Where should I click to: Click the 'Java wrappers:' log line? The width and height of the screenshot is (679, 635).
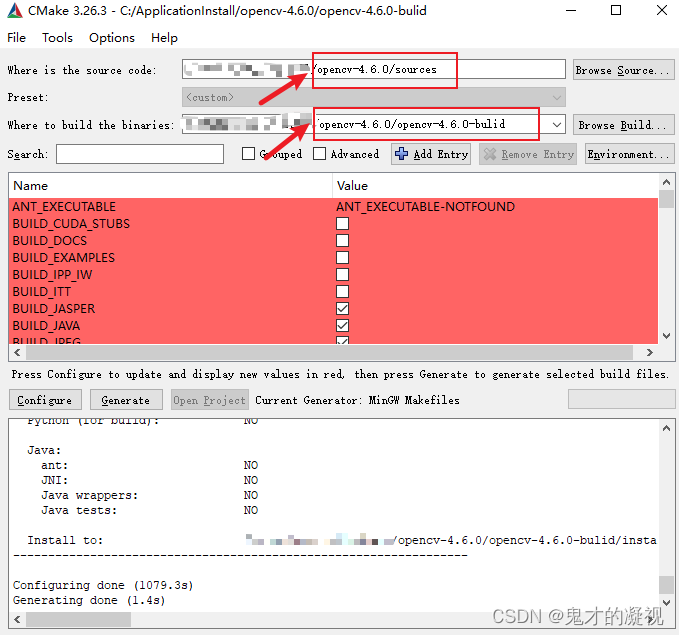pyautogui.click(x=90, y=495)
